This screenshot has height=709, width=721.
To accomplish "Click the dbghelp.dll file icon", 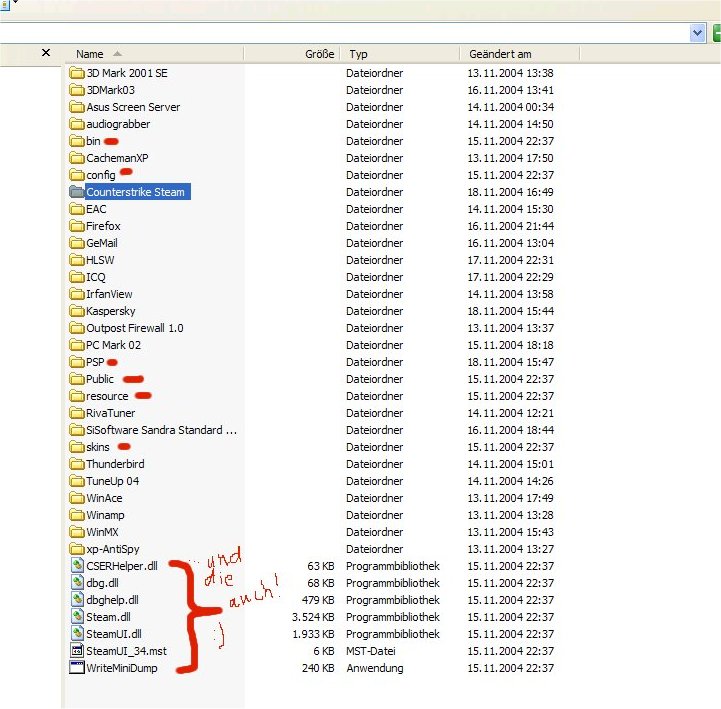I will [77, 600].
